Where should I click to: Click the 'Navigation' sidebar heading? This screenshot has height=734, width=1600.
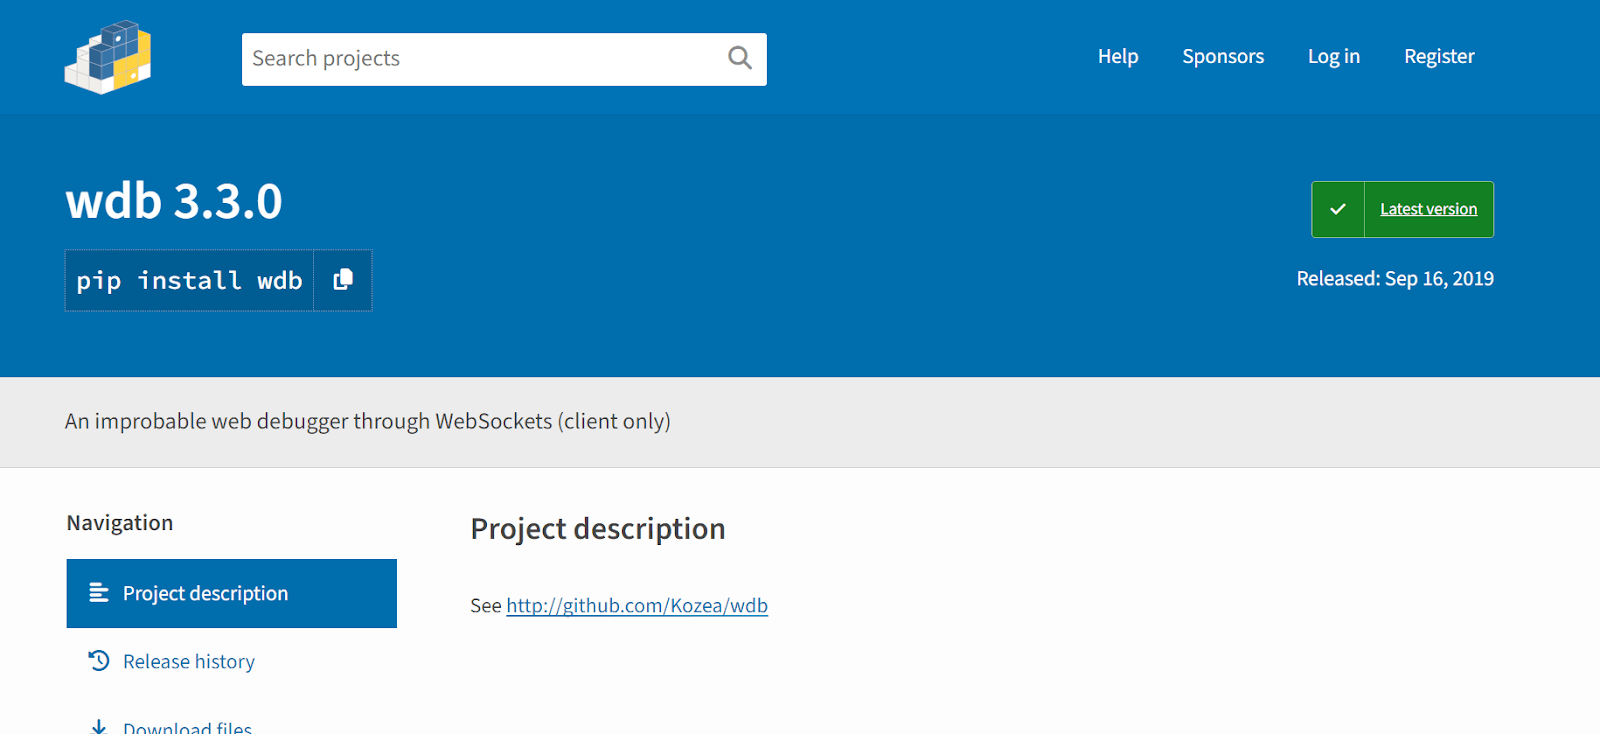(x=120, y=522)
